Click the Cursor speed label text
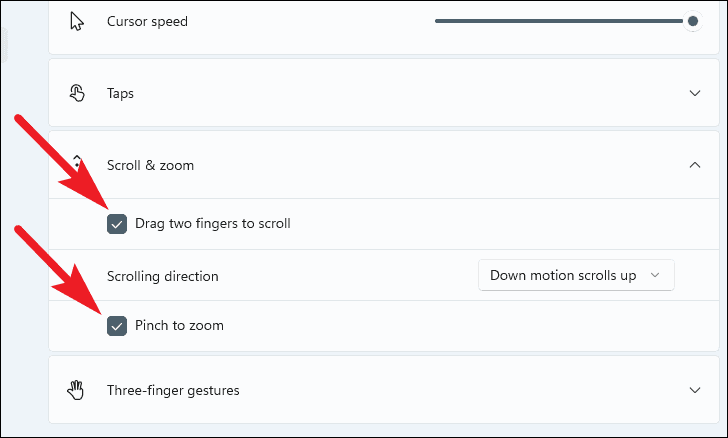 [x=147, y=21]
